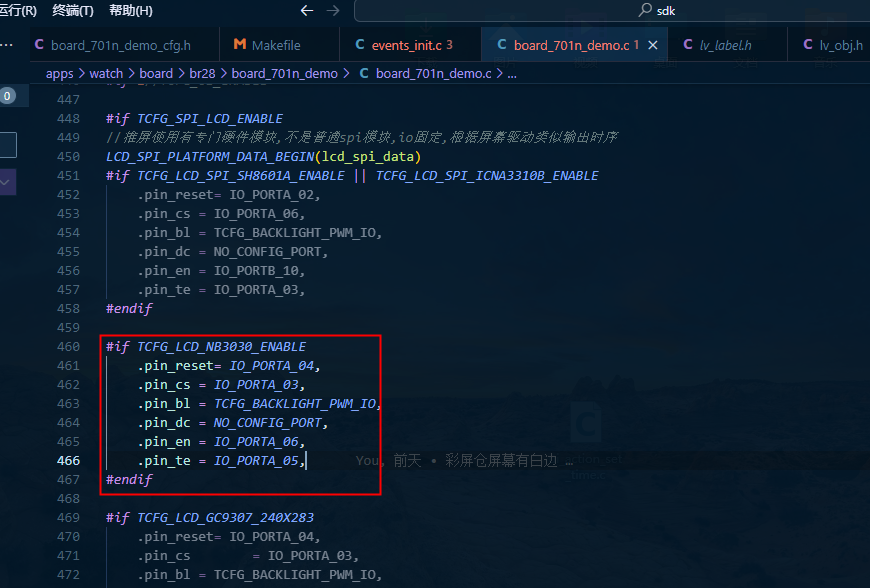Go back with the left arrow
The height and width of the screenshot is (588, 870).
(307, 11)
